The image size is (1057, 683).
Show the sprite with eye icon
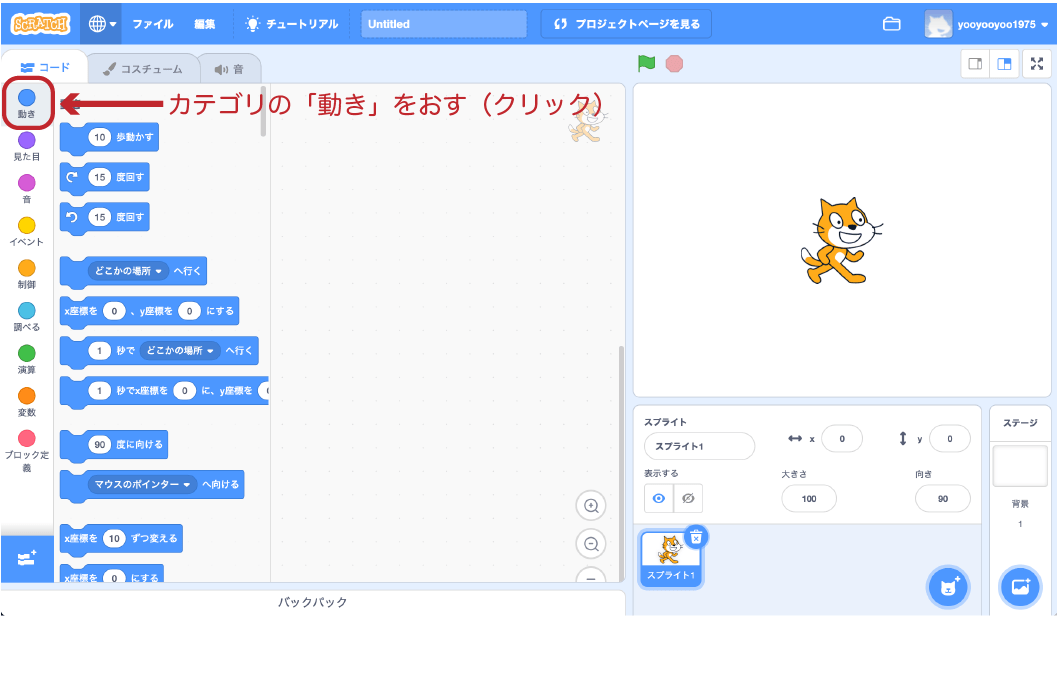coord(659,498)
